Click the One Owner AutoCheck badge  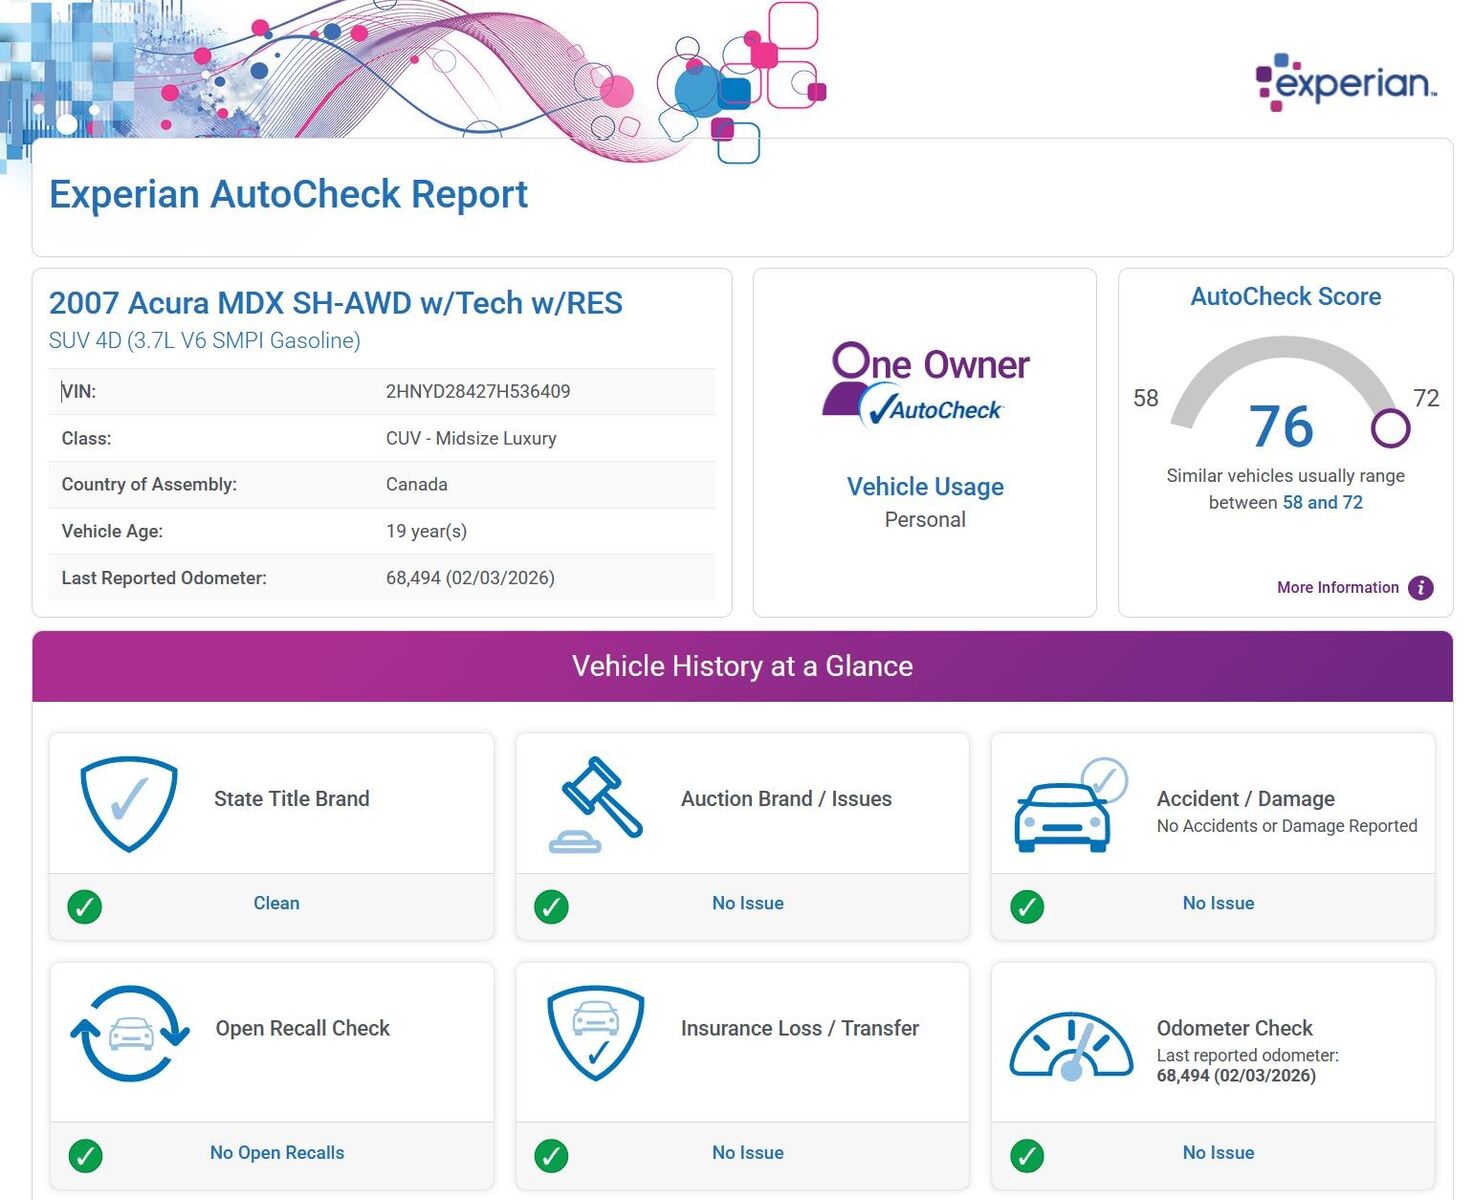(926, 385)
